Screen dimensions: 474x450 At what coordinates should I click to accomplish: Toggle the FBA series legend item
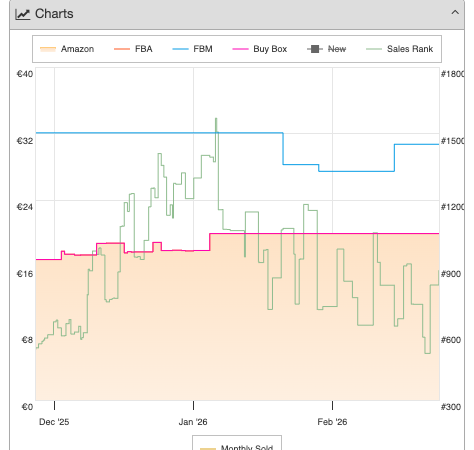[133, 49]
